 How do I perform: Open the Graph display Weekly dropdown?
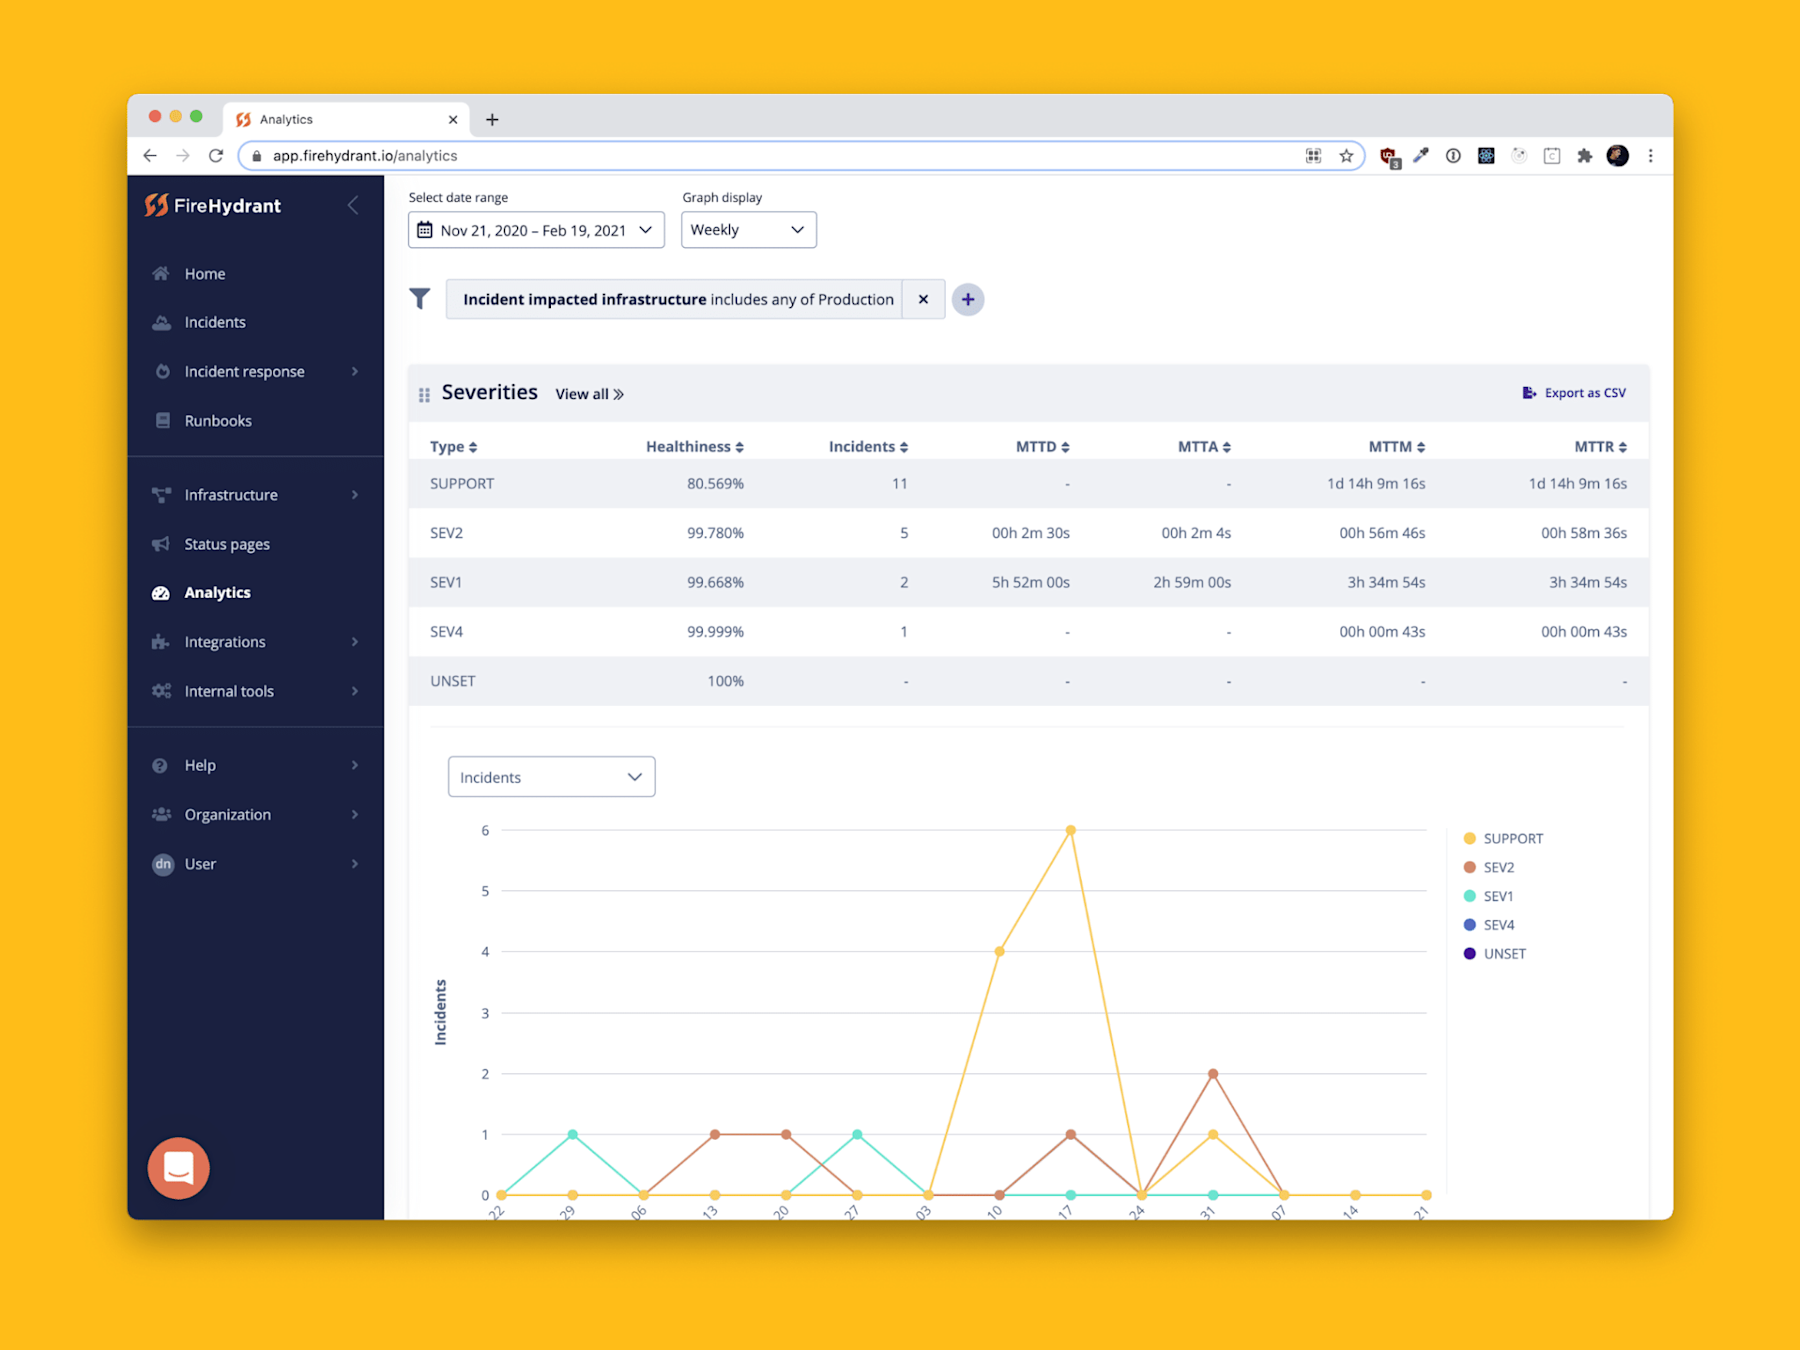click(x=748, y=229)
